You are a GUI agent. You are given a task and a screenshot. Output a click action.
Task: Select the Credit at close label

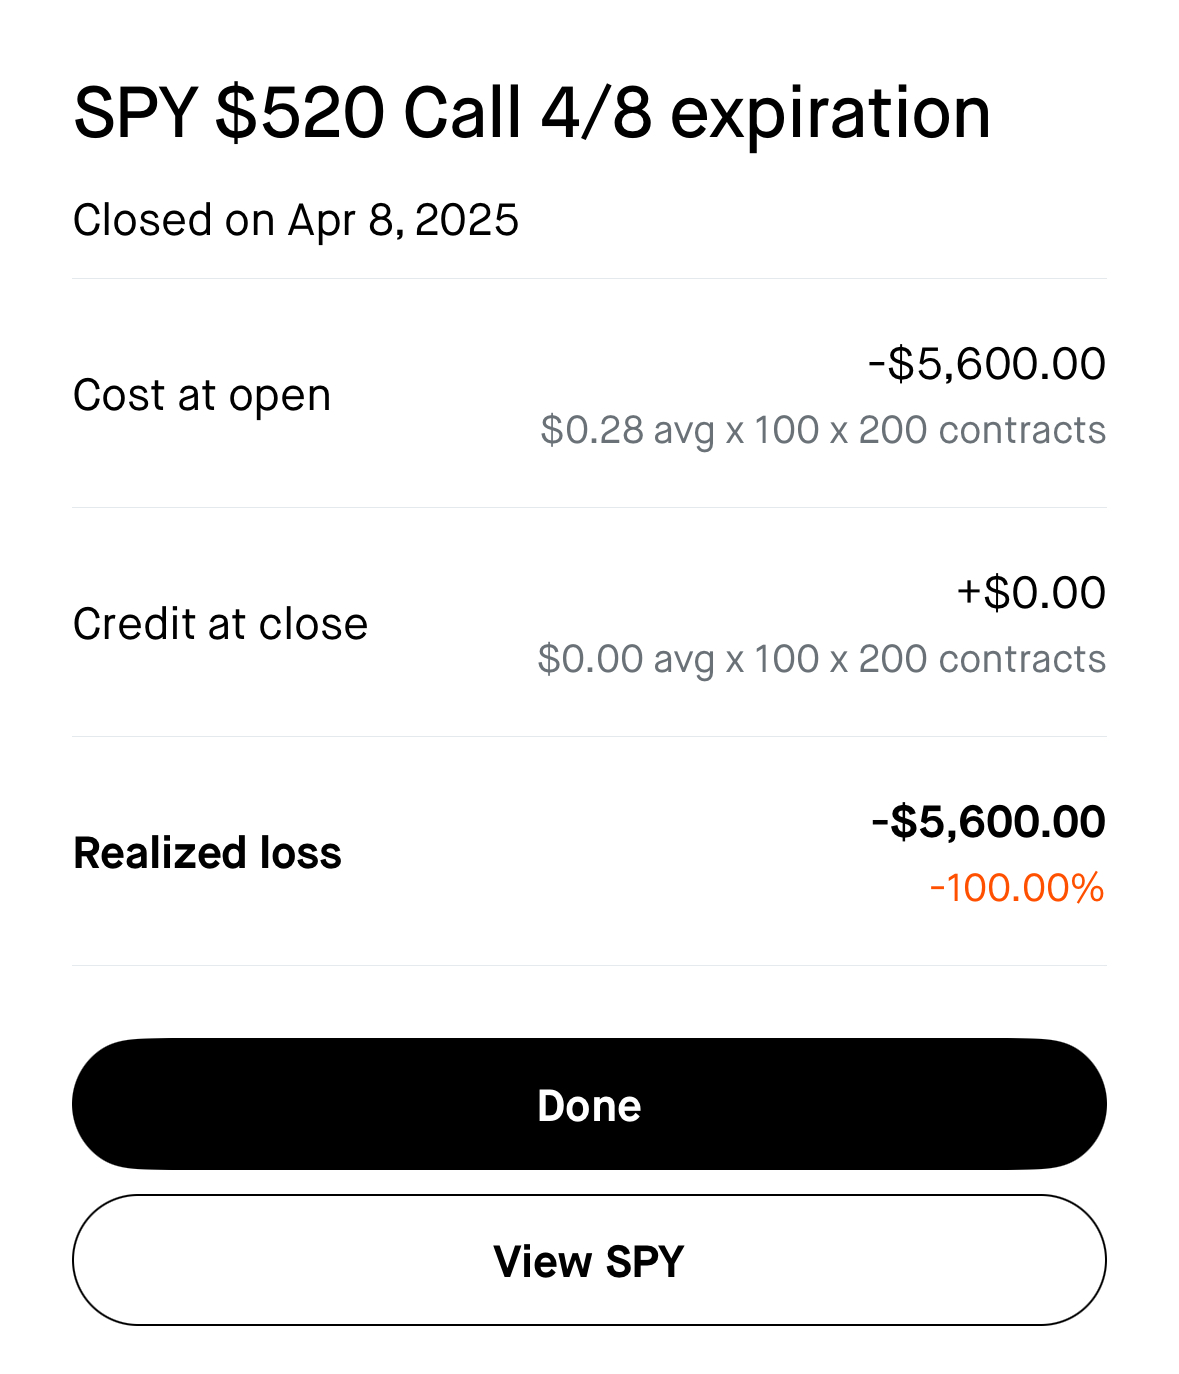click(x=221, y=624)
